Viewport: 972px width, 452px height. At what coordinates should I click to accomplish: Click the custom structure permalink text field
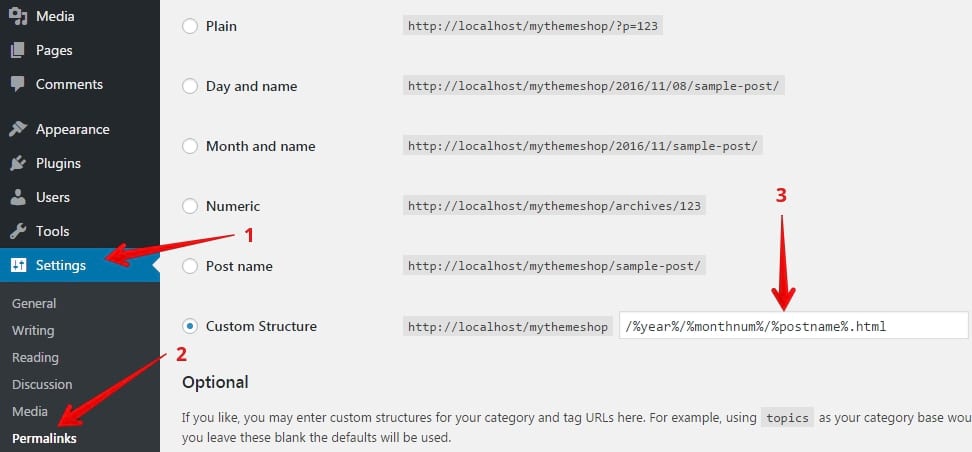pos(793,326)
